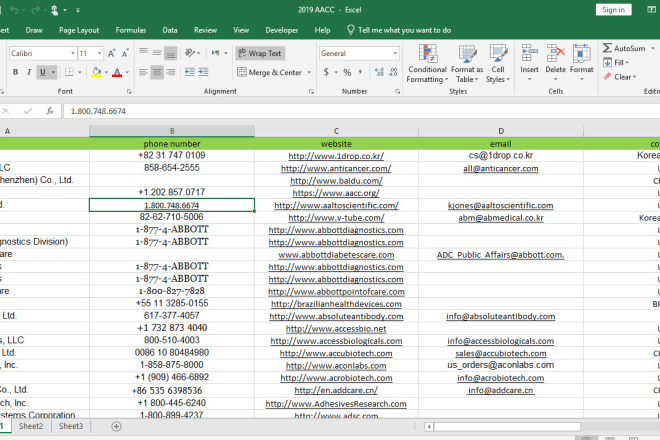
Task: Open Cell Styles gallery
Action: click(498, 64)
